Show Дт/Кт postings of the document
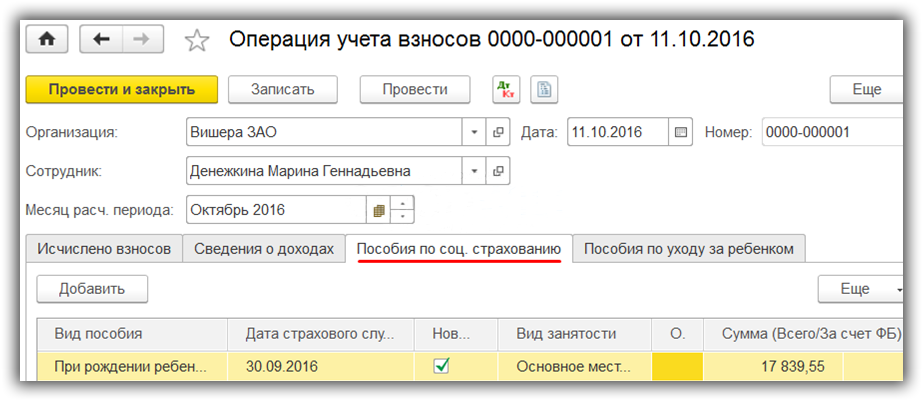923x401 pixels. (x=506, y=90)
